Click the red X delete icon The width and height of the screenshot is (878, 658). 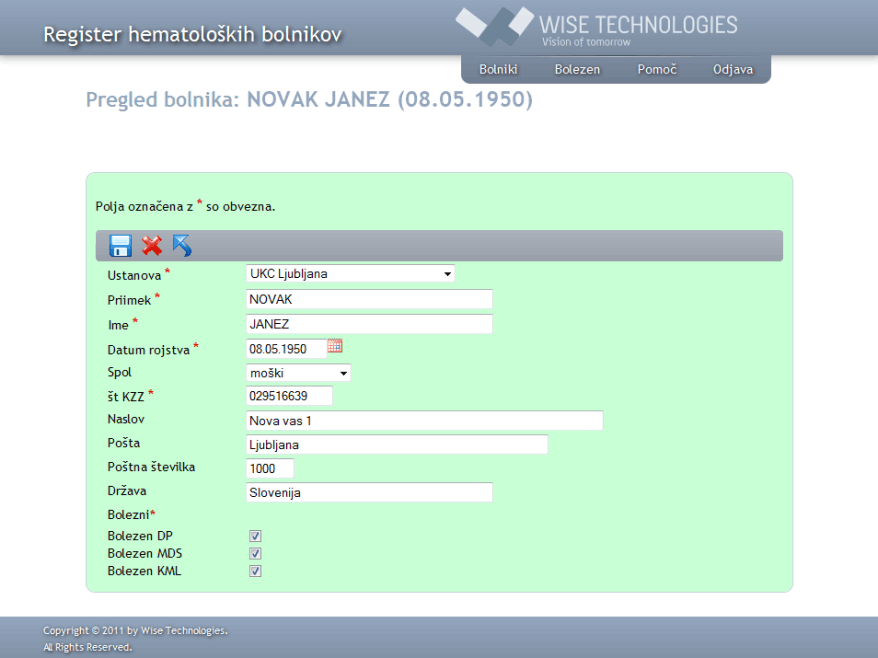click(x=152, y=246)
